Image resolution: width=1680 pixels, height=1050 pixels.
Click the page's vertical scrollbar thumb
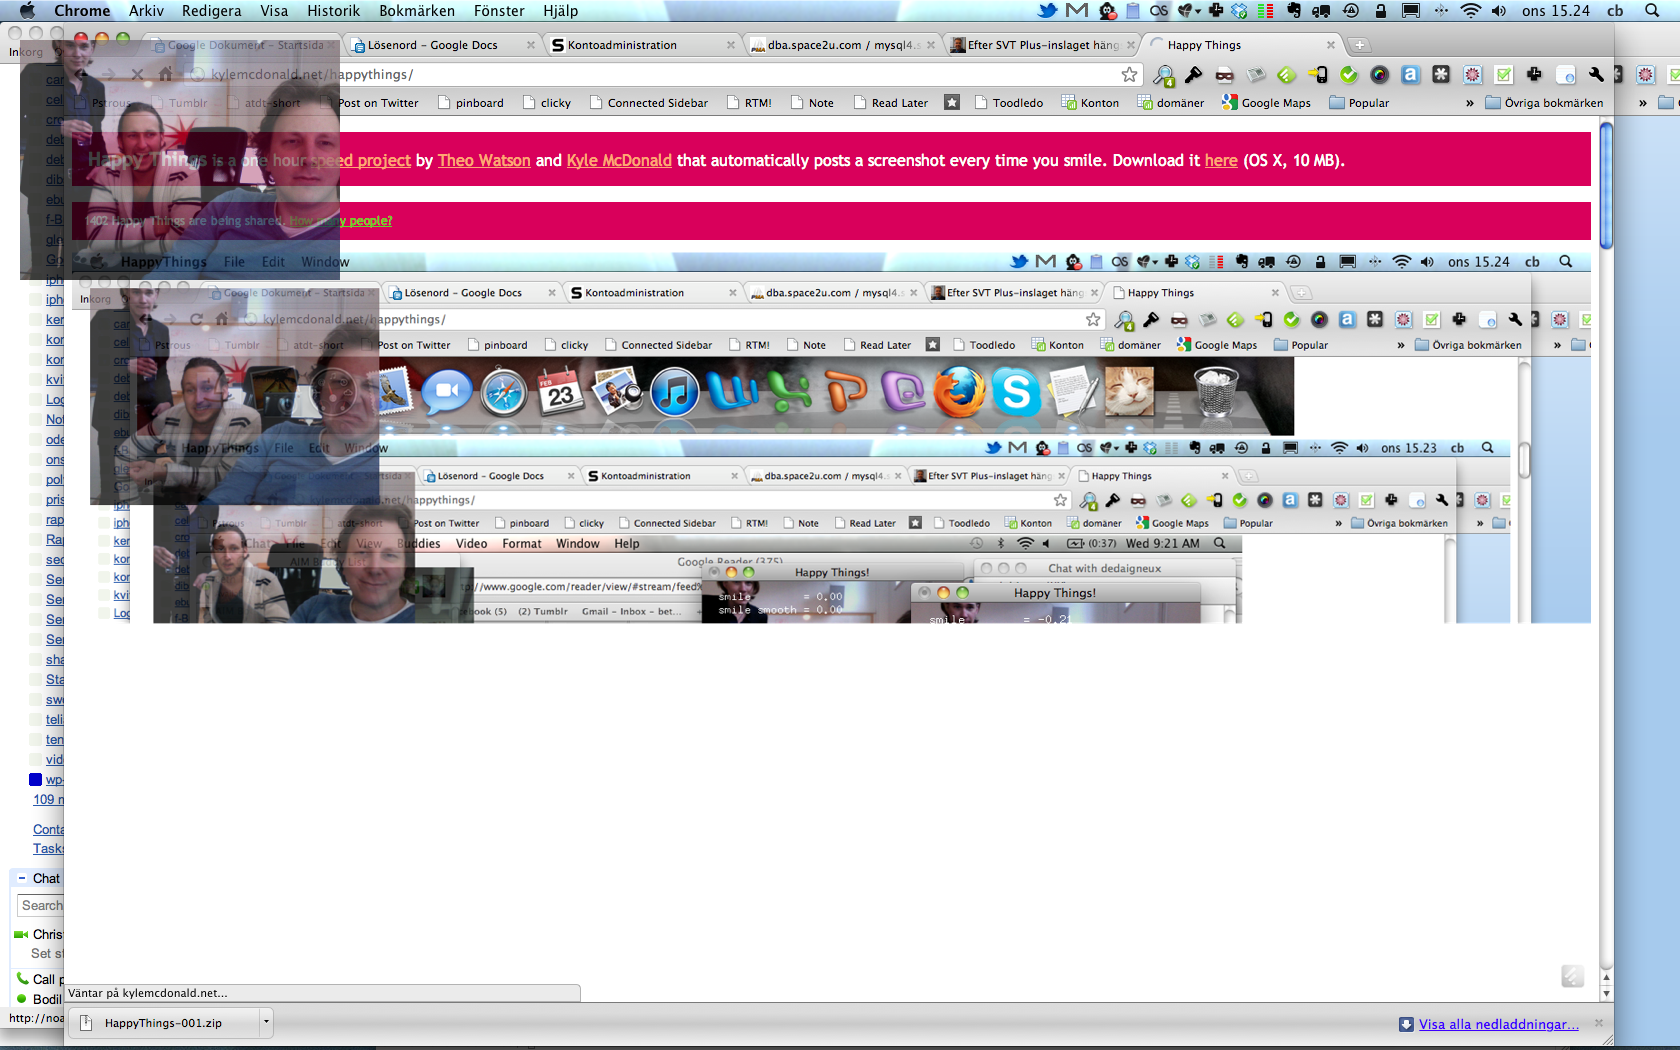tap(1606, 185)
